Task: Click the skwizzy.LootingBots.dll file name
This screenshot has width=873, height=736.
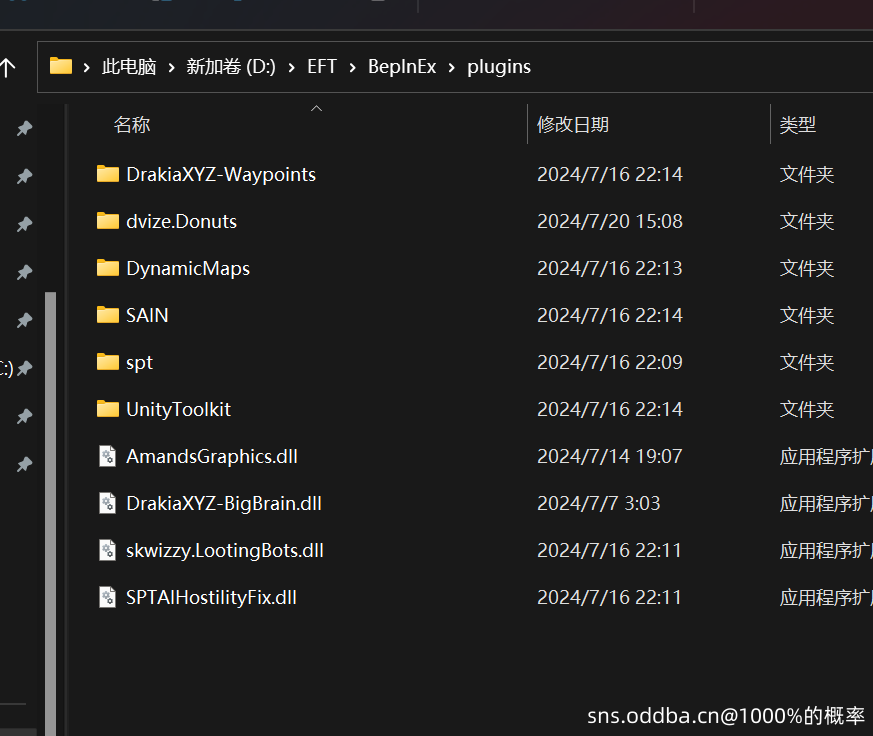Action: pos(225,551)
